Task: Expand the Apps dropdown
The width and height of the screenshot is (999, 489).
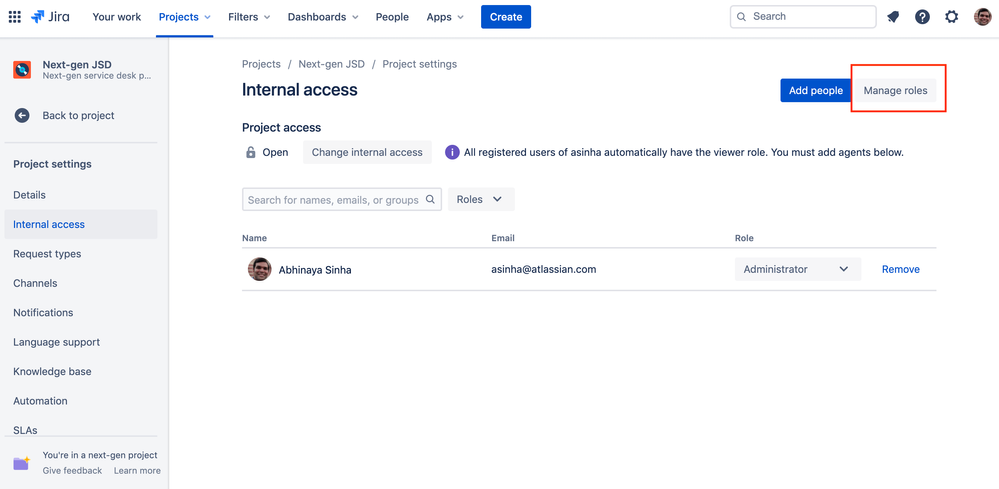Action: 445,17
